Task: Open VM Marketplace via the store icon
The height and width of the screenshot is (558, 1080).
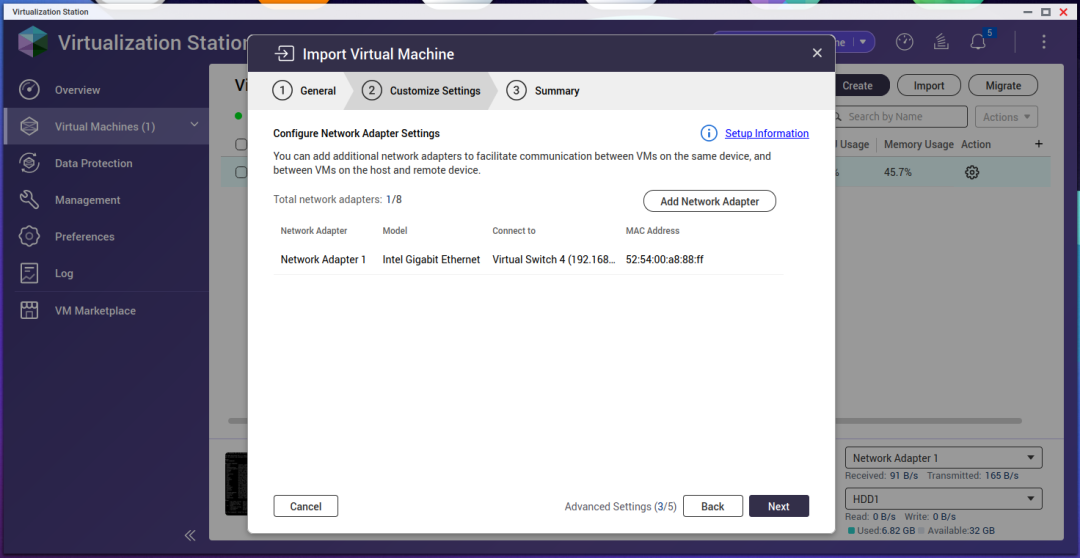Action: [29, 311]
